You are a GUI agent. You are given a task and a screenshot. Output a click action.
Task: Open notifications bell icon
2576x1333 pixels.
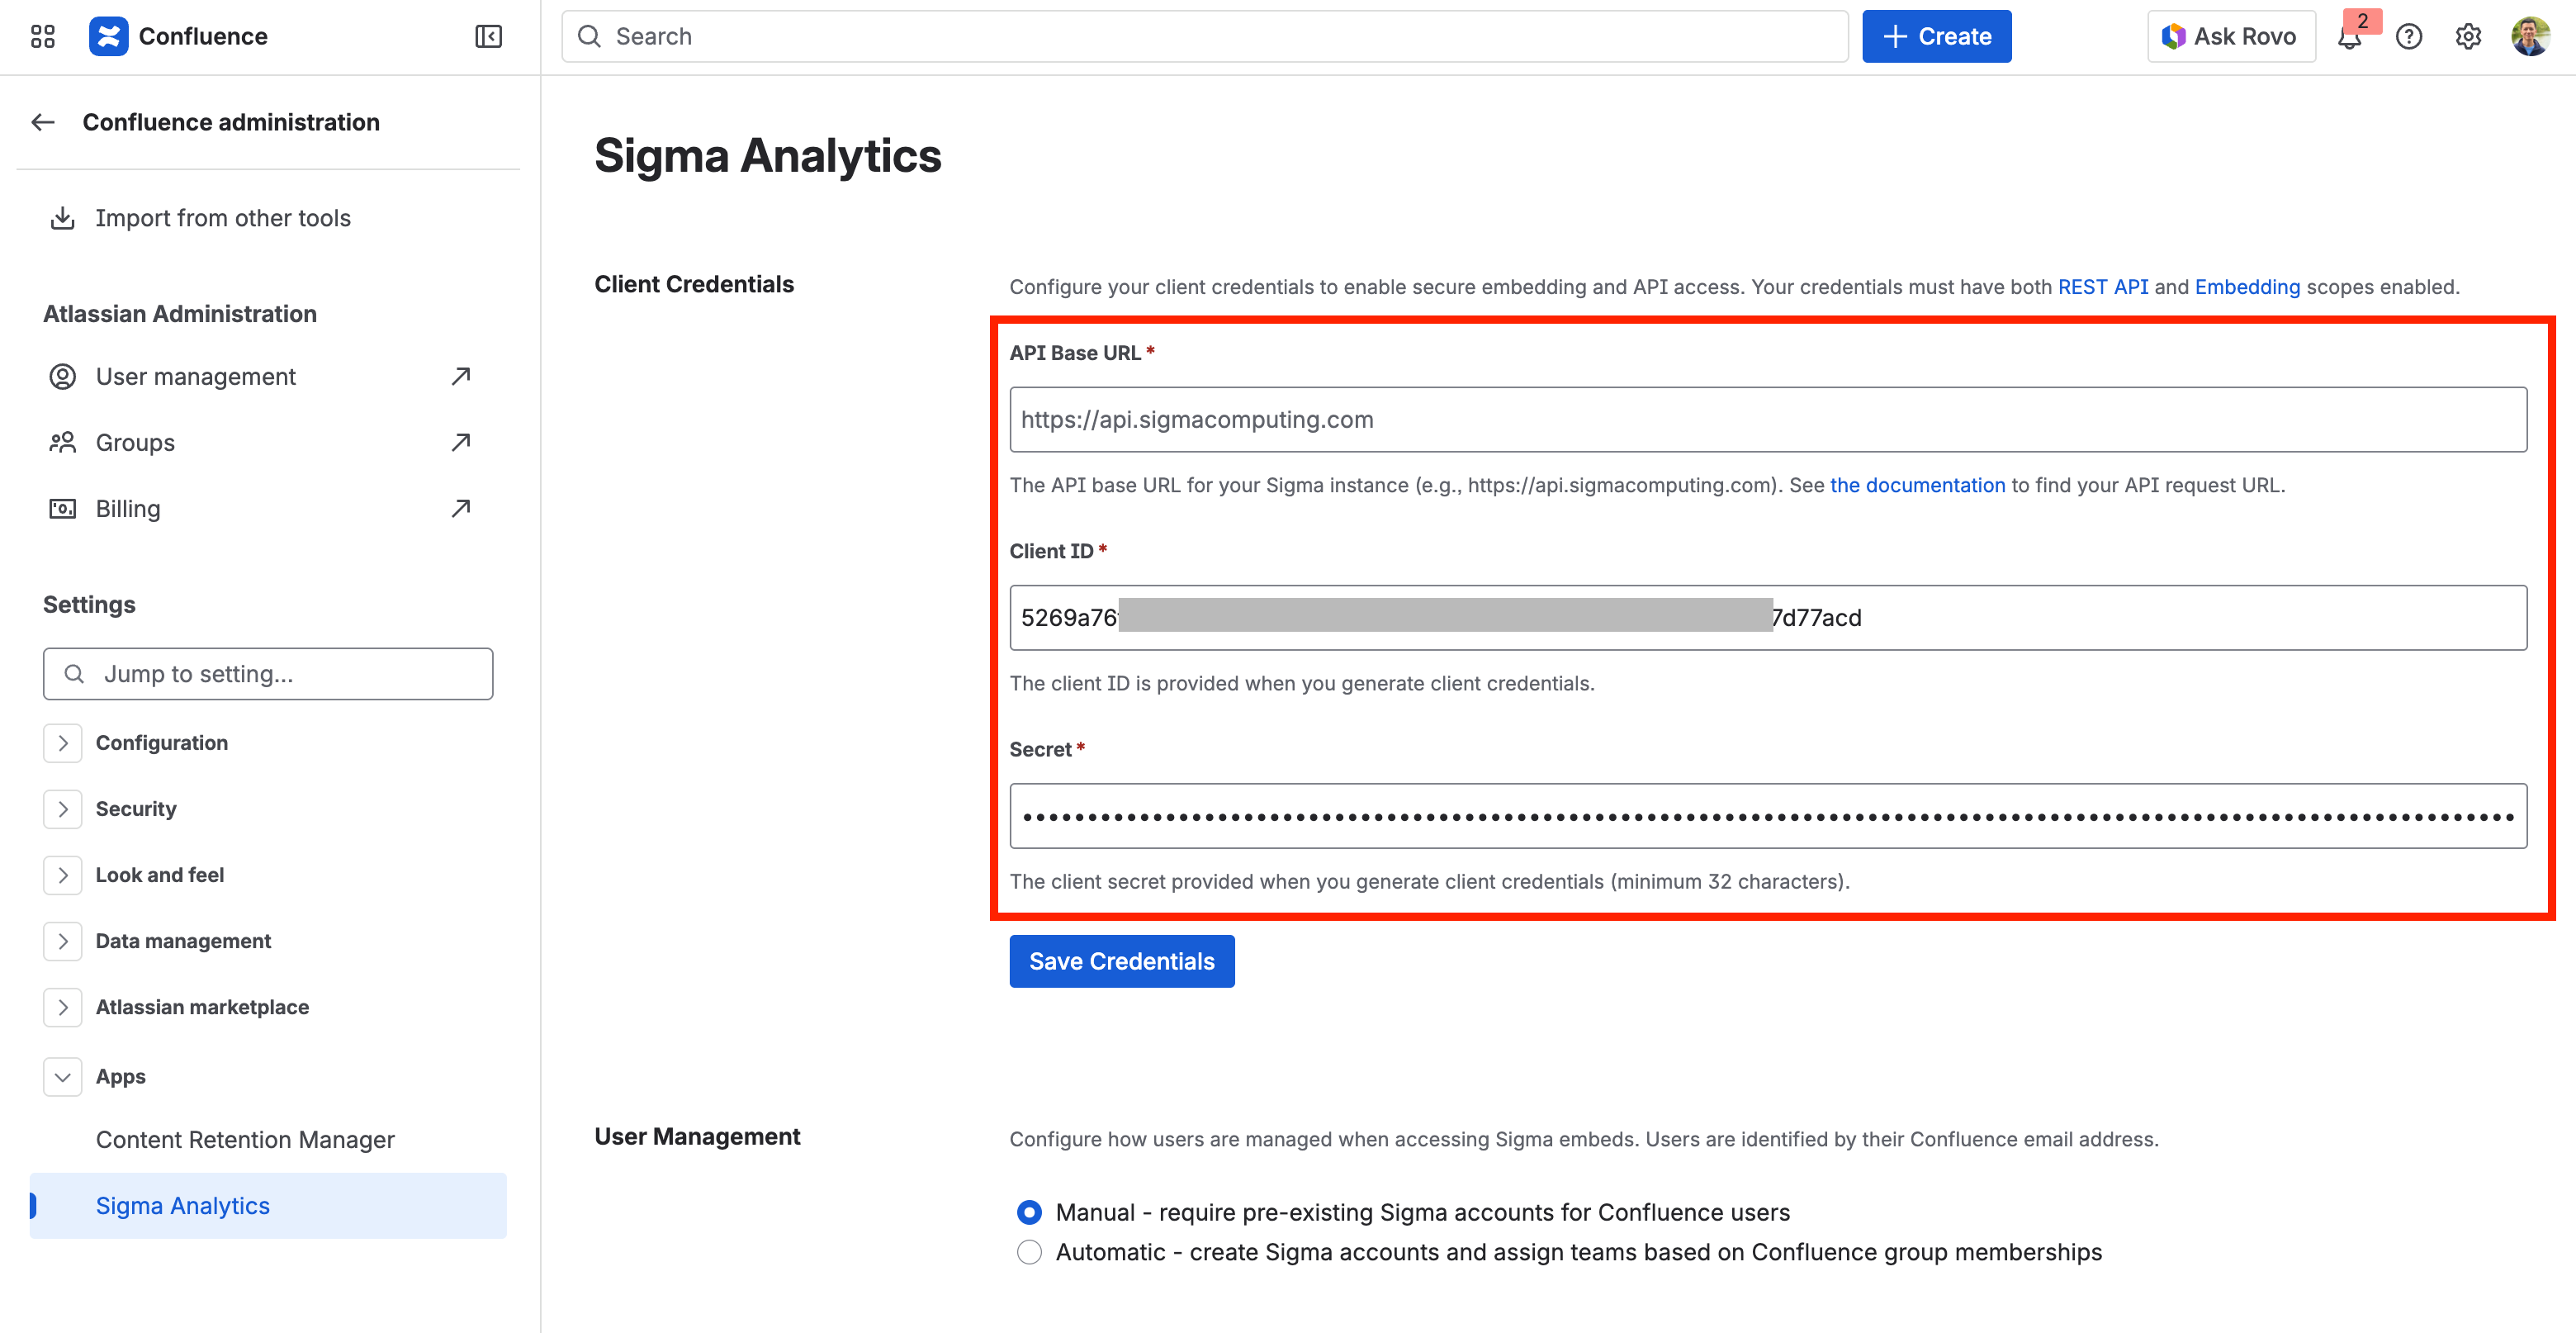[x=2349, y=37]
